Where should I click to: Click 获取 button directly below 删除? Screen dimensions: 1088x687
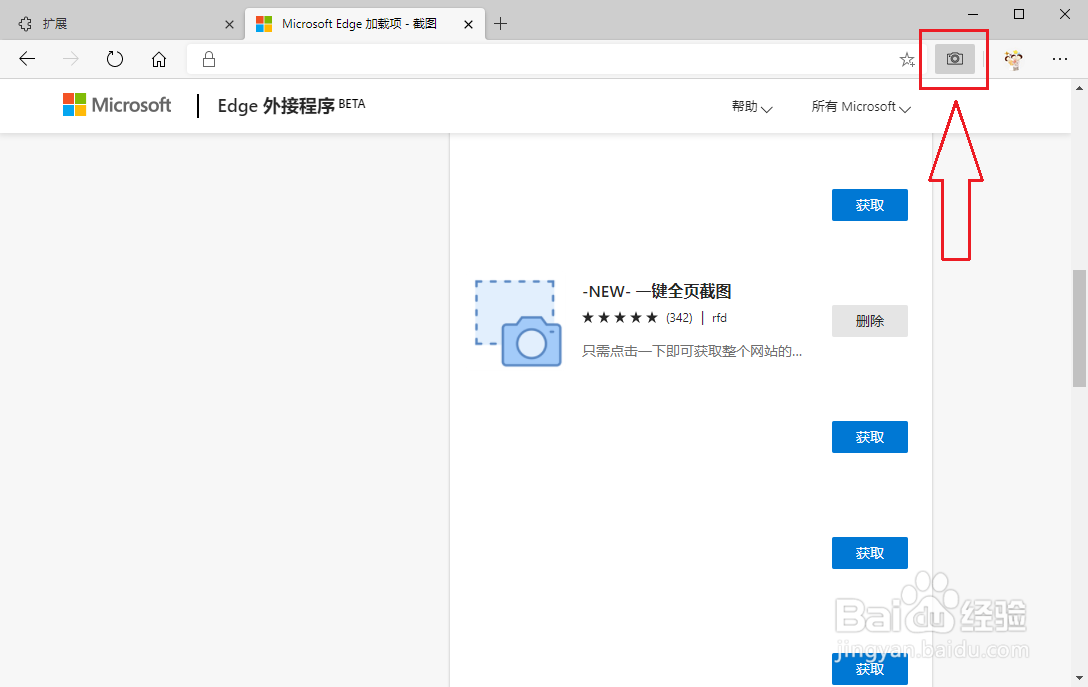pos(869,436)
